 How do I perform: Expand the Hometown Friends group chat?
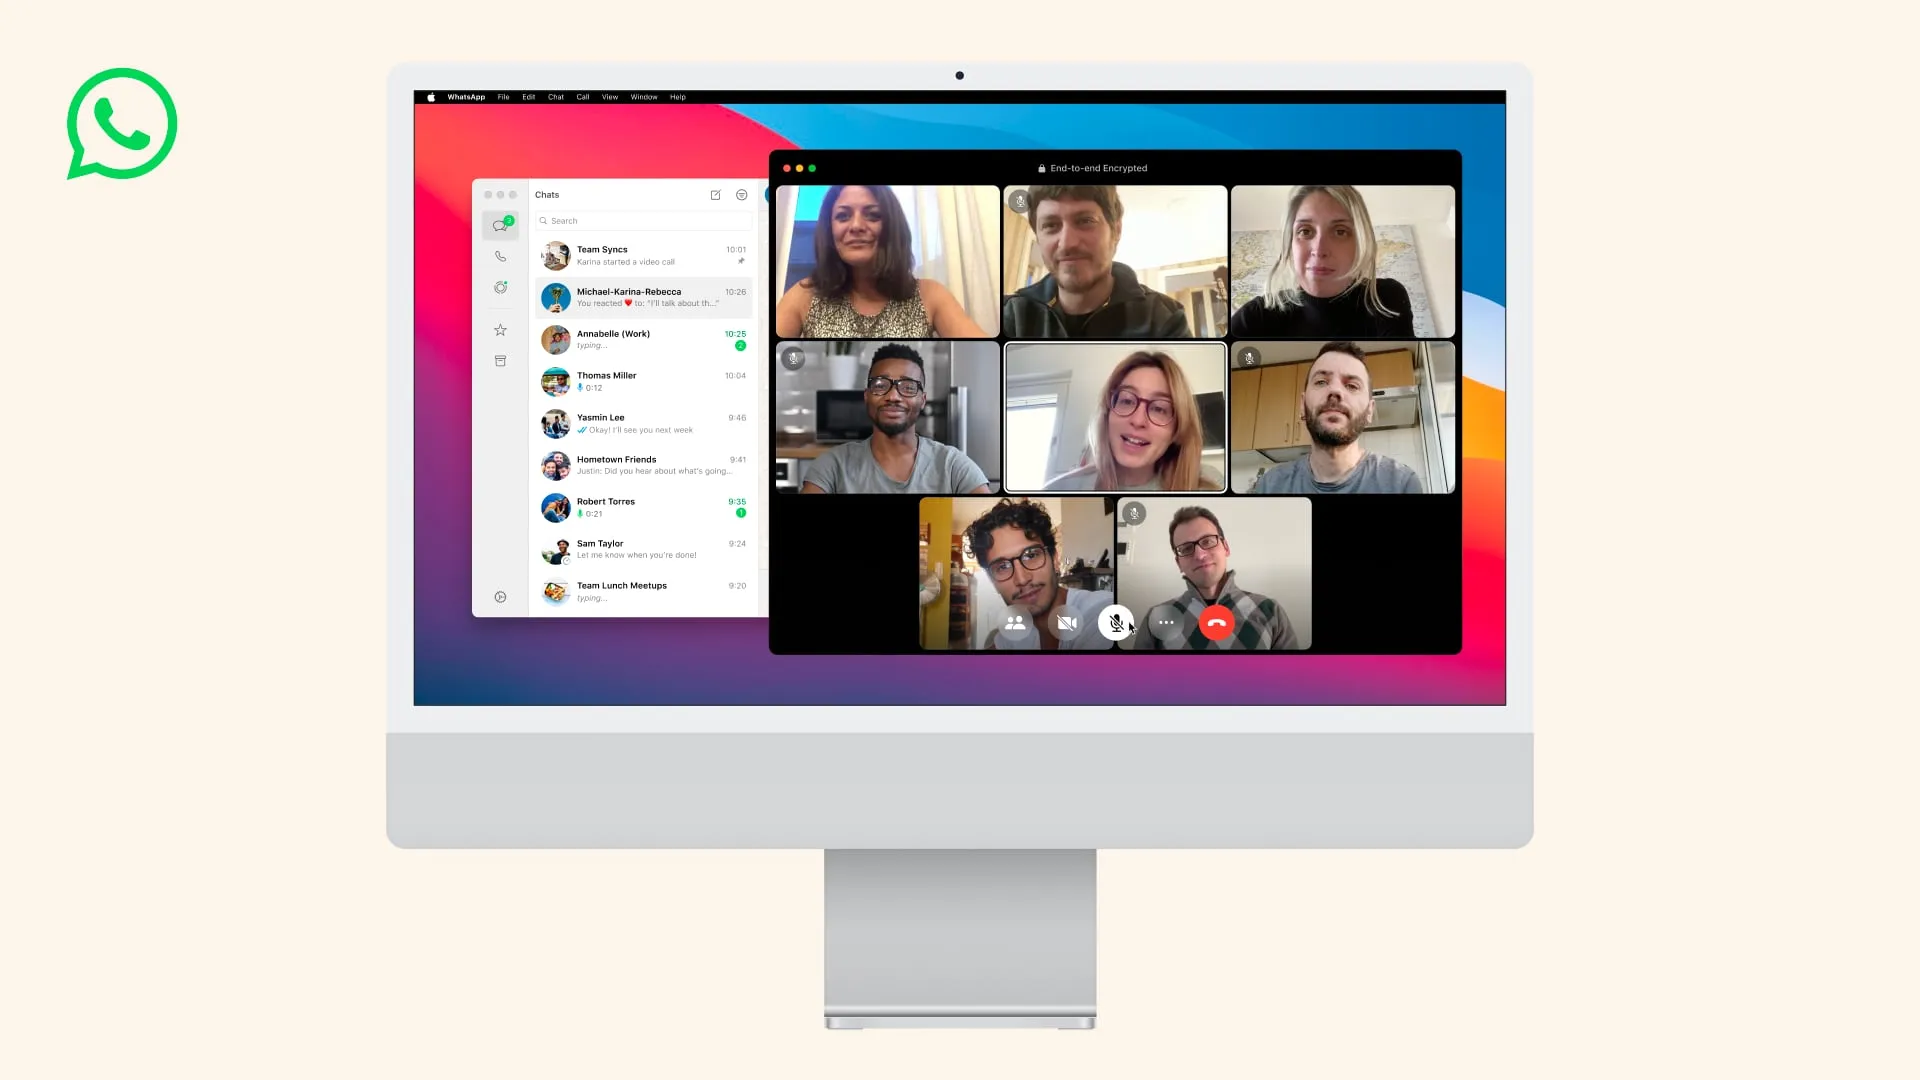pos(642,464)
